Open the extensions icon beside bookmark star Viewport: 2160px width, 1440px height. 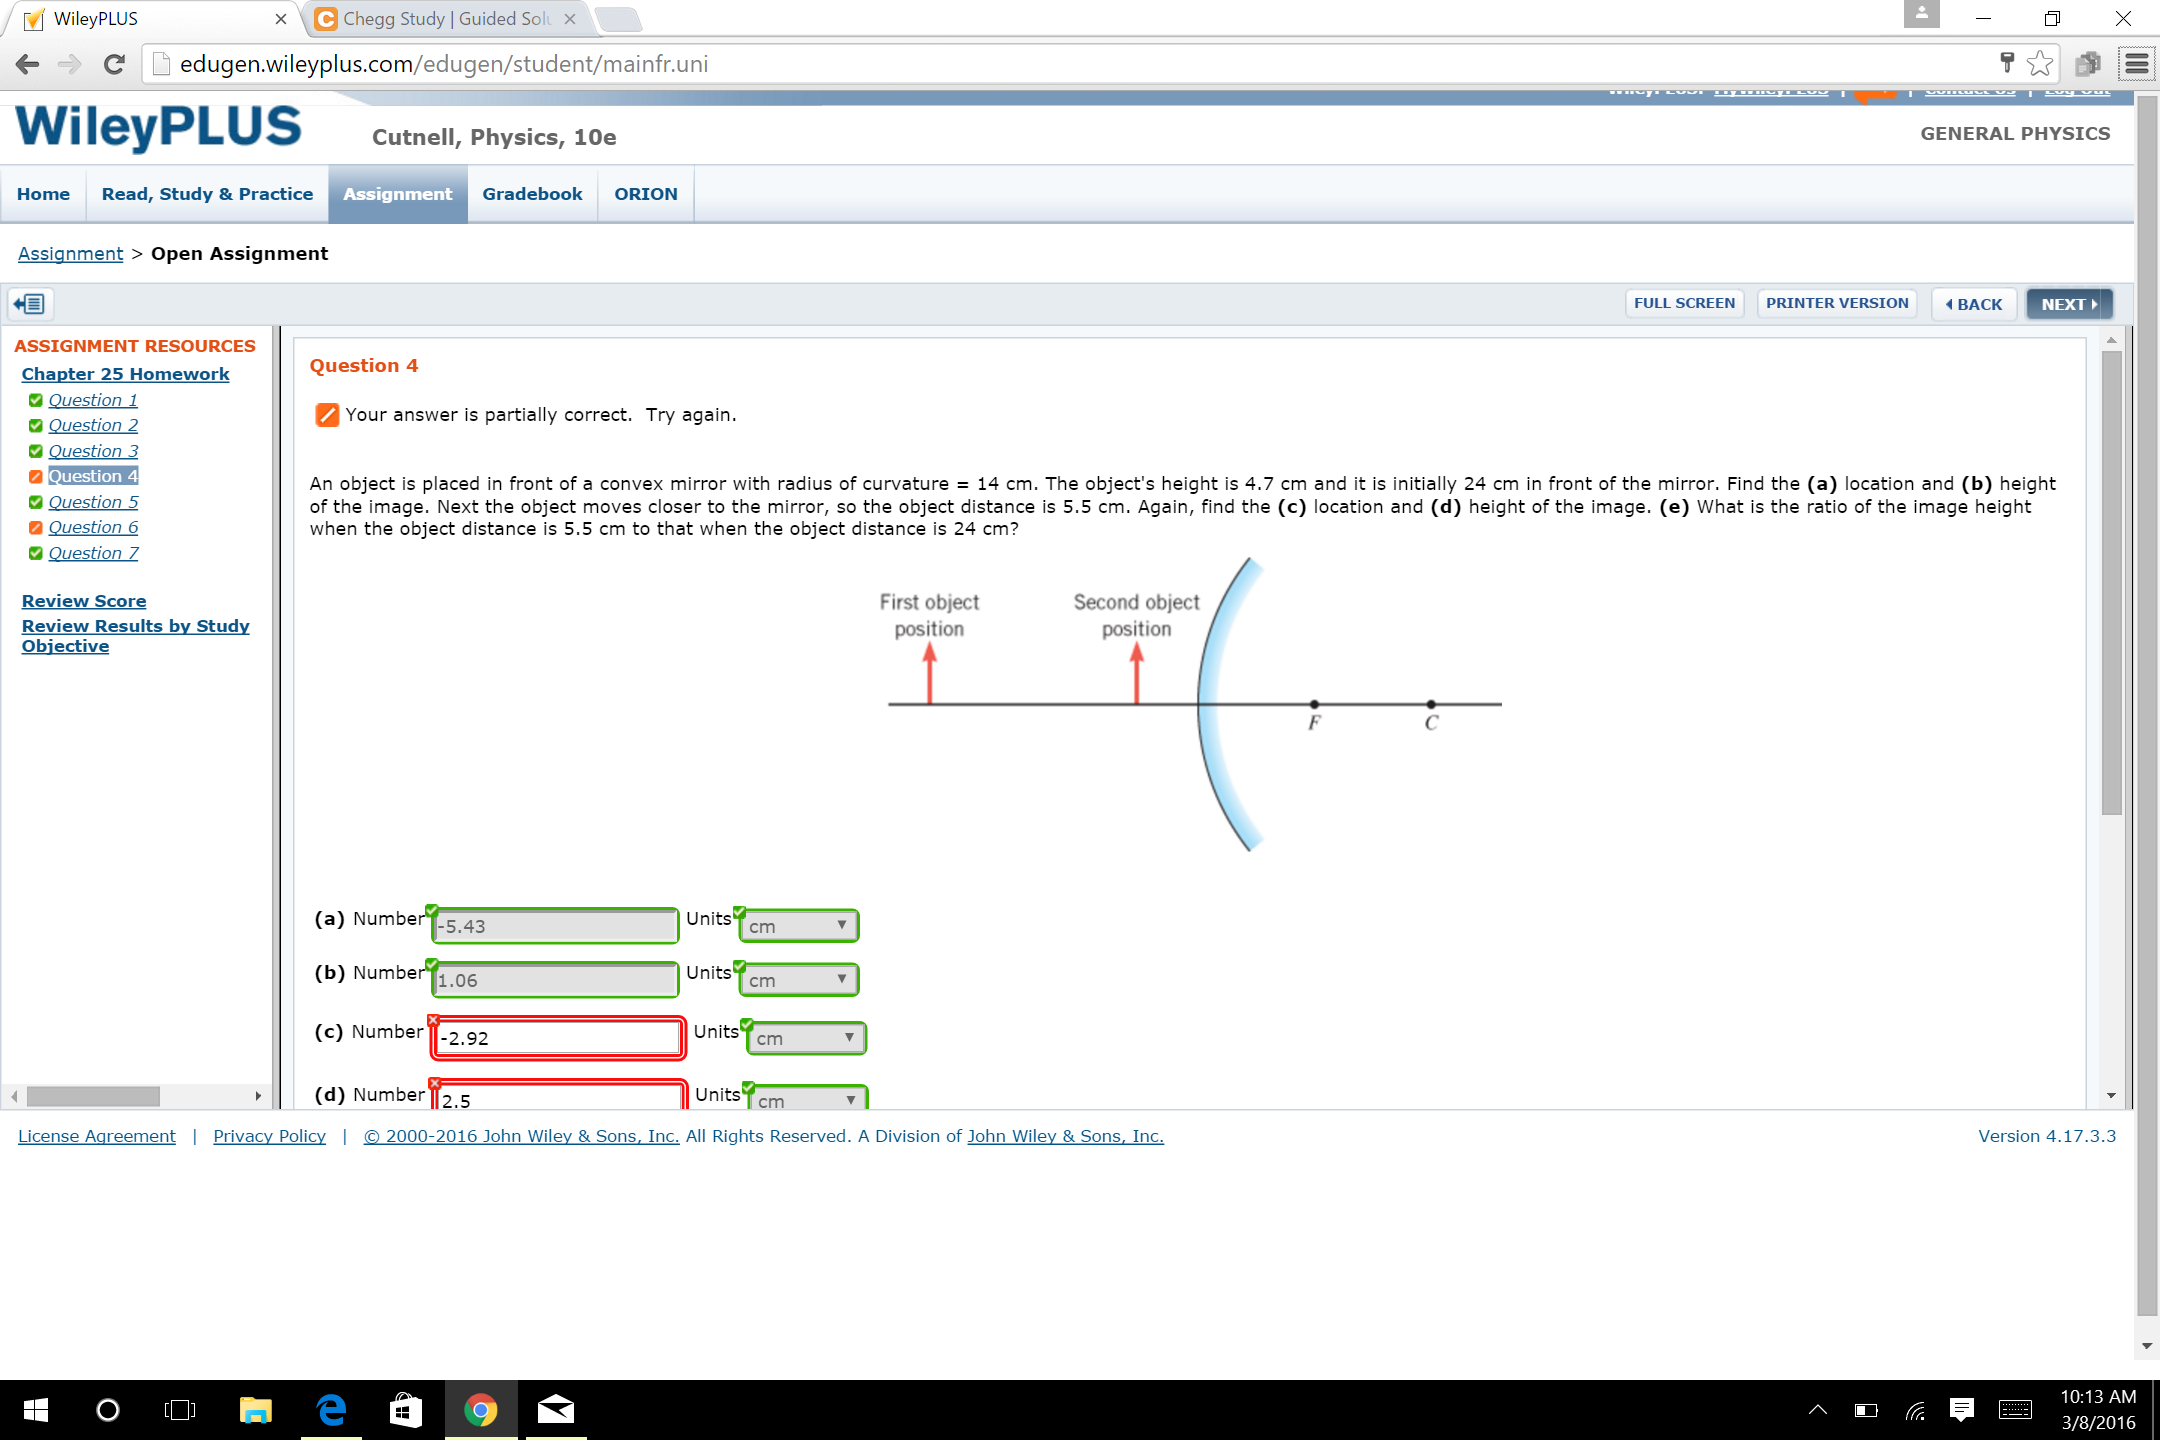click(2088, 65)
